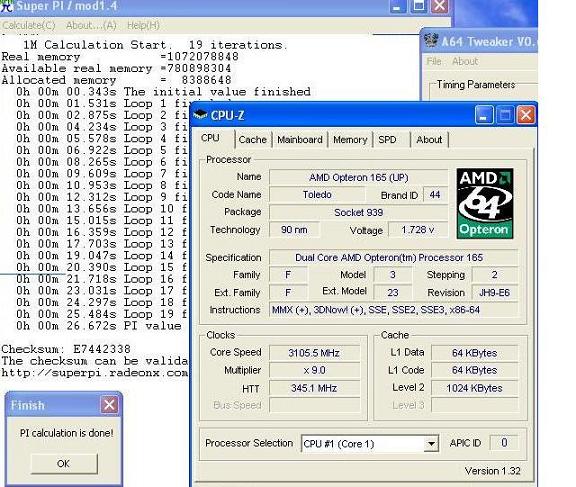Click the PI calculation is done! message
The width and height of the screenshot is (576, 487).
(x=66, y=433)
